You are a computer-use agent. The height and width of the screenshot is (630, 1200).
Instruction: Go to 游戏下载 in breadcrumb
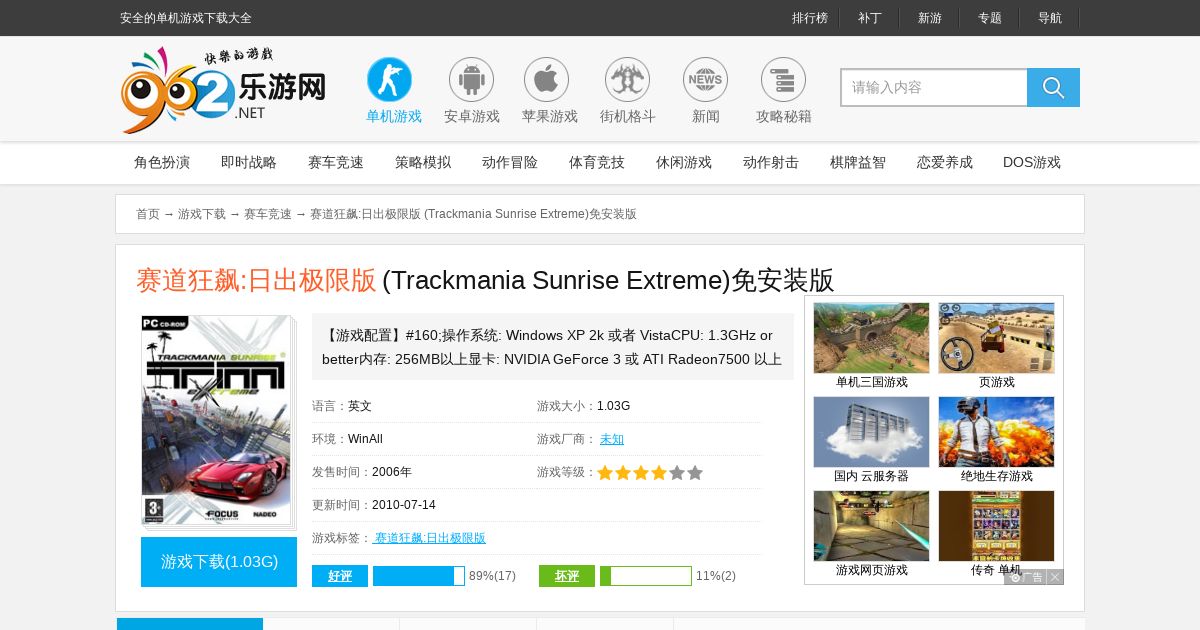[x=202, y=214]
